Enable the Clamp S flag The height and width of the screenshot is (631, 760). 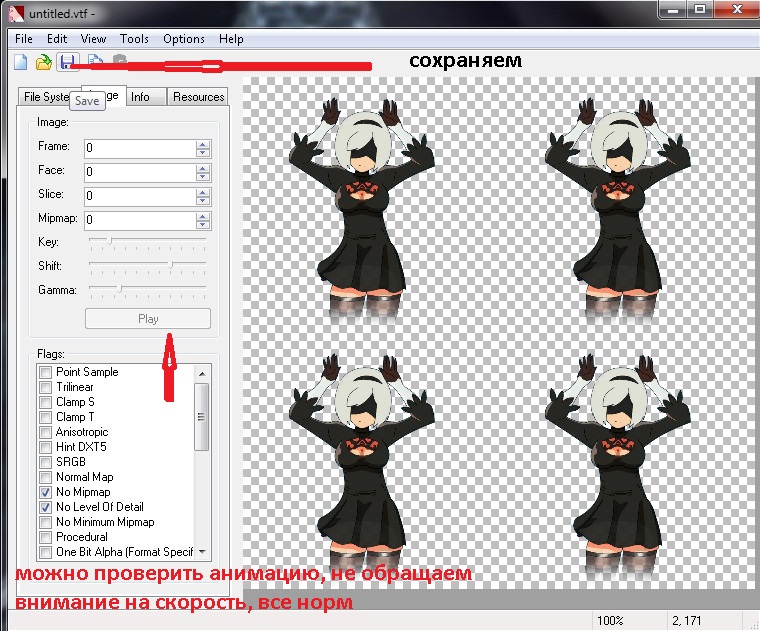click(46, 402)
